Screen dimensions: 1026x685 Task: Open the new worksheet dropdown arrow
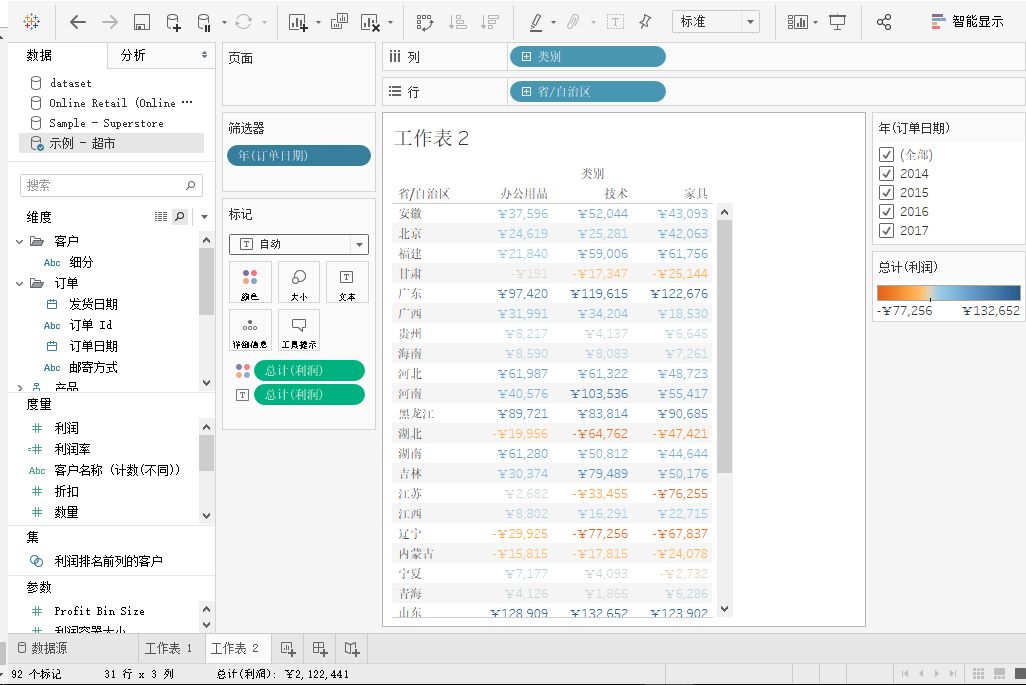pyautogui.click(x=319, y=22)
